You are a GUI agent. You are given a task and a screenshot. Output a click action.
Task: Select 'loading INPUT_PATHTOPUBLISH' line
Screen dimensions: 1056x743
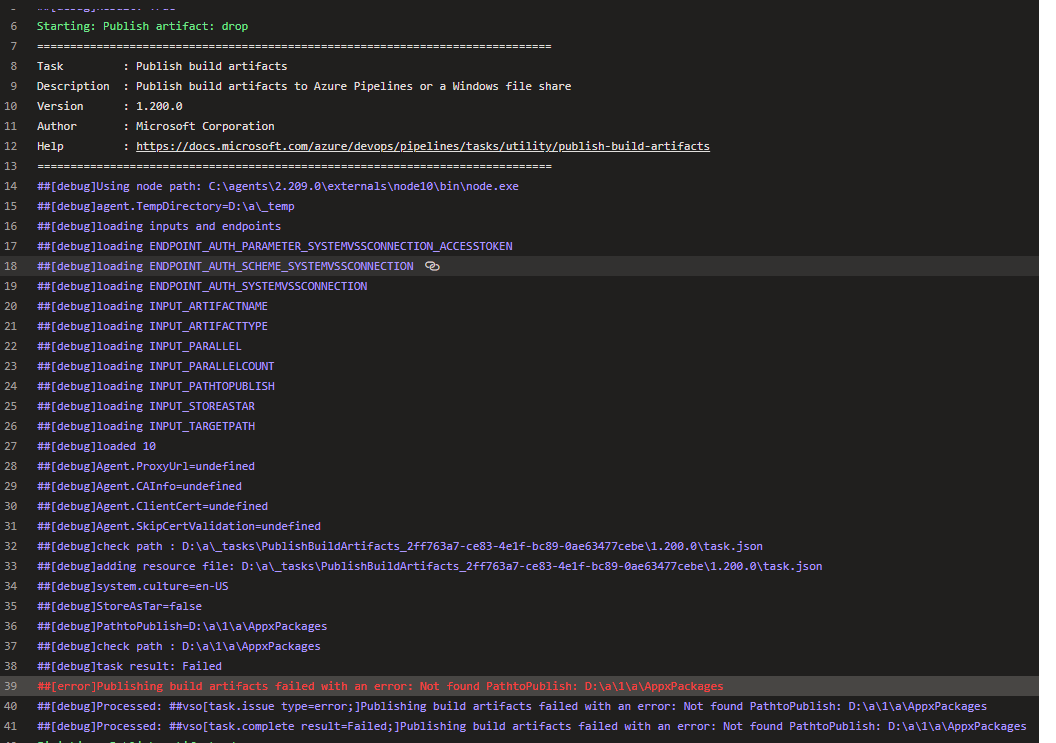point(156,387)
